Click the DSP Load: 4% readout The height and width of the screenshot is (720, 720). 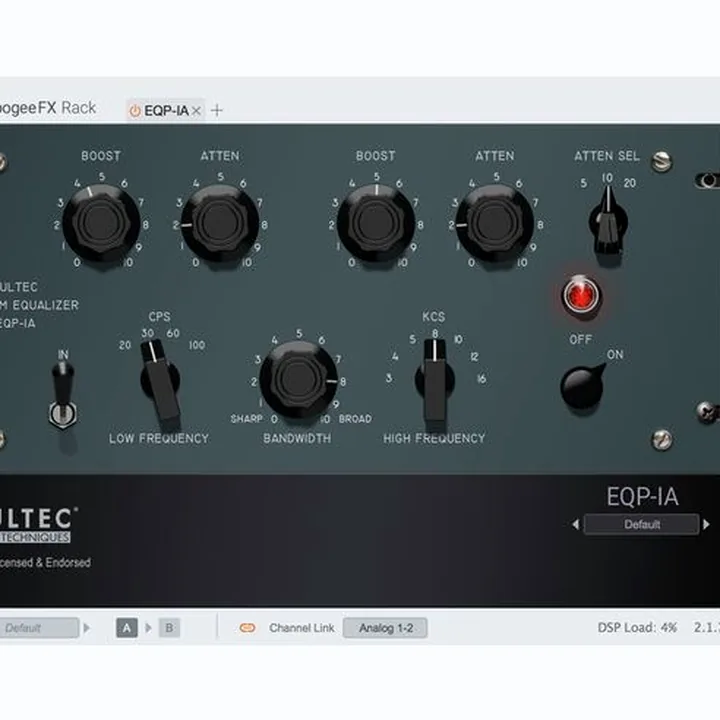(637, 628)
